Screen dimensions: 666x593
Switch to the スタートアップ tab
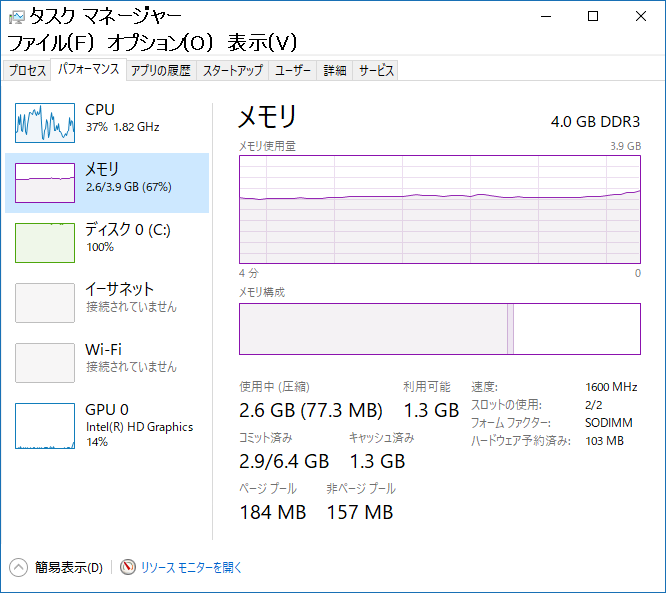pyautogui.click(x=232, y=70)
